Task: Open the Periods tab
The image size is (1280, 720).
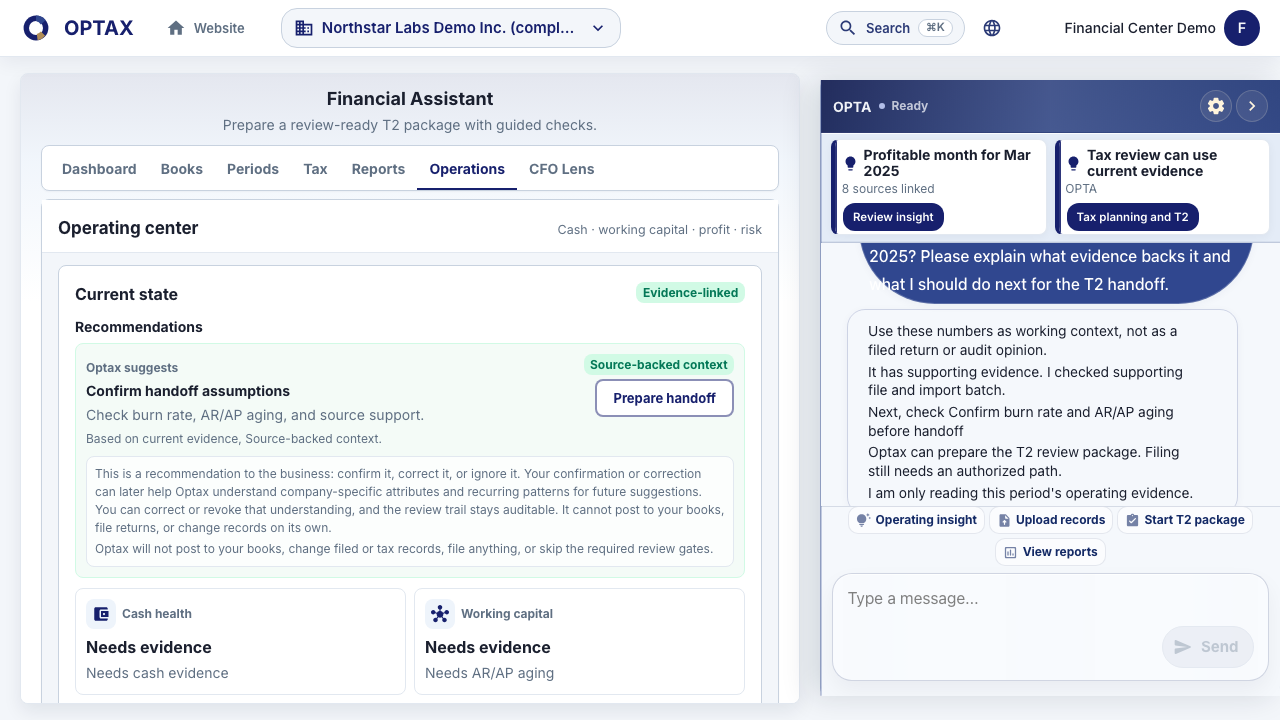Action: [x=253, y=169]
